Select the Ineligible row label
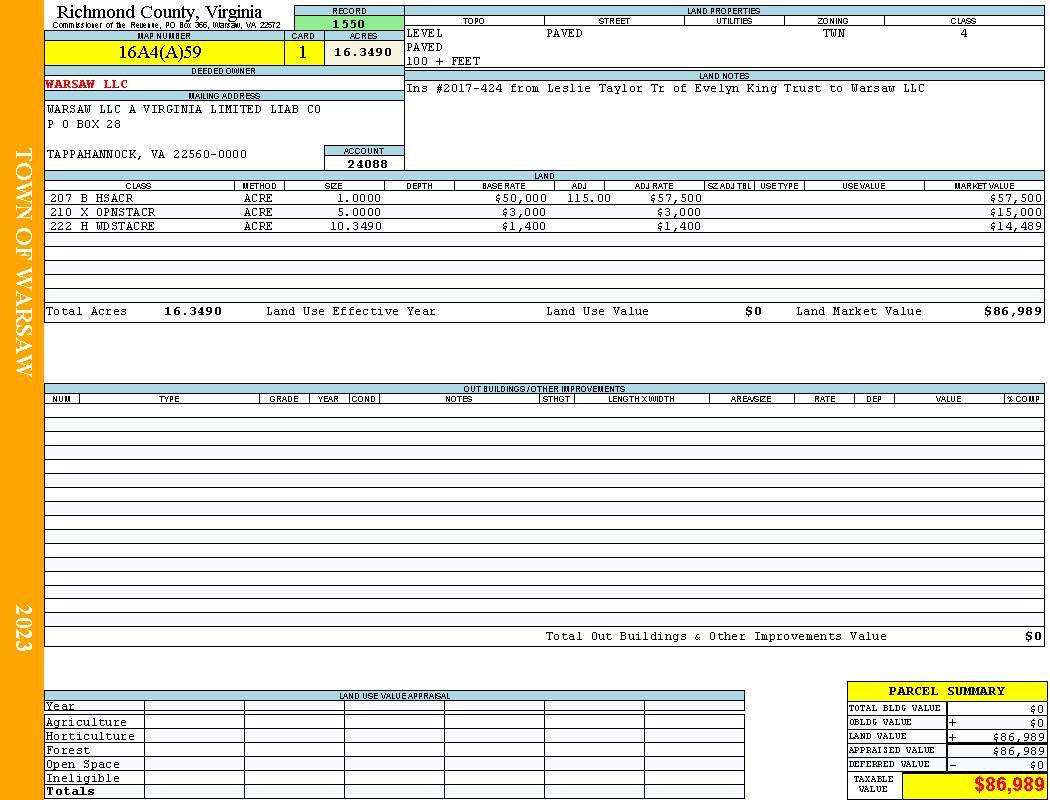This screenshot has height=800, width=1050. tap(82, 779)
